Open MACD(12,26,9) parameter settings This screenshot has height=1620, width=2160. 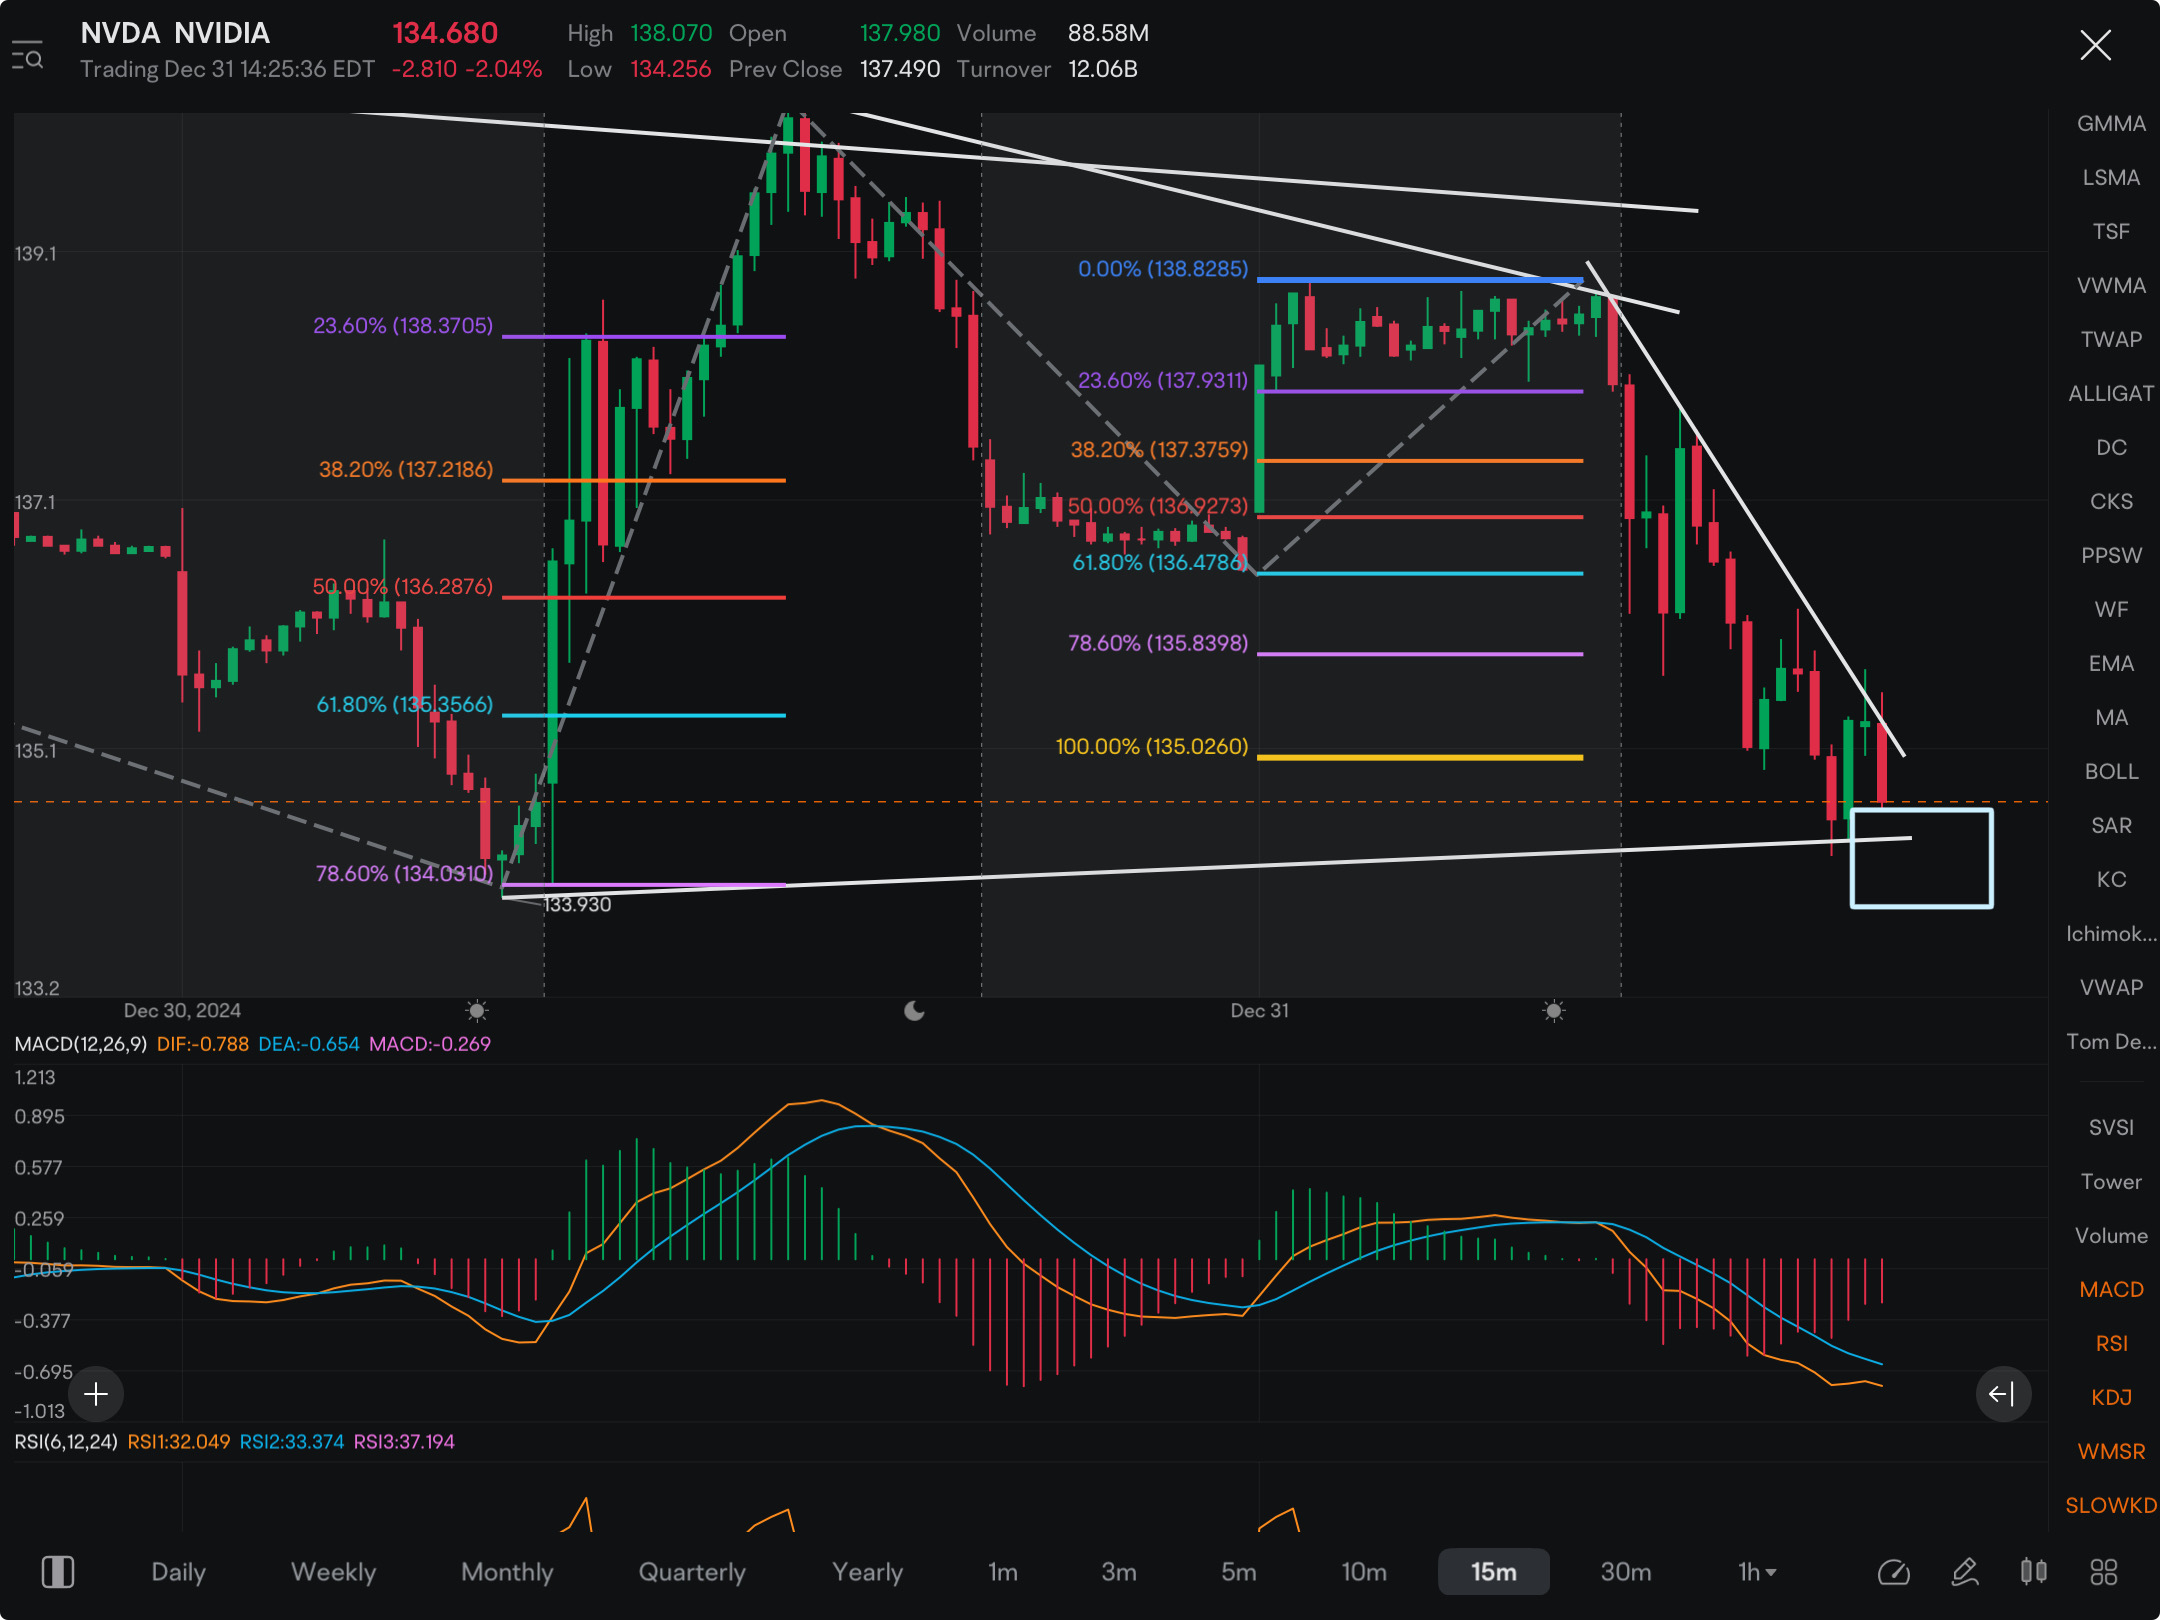pos(80,1043)
